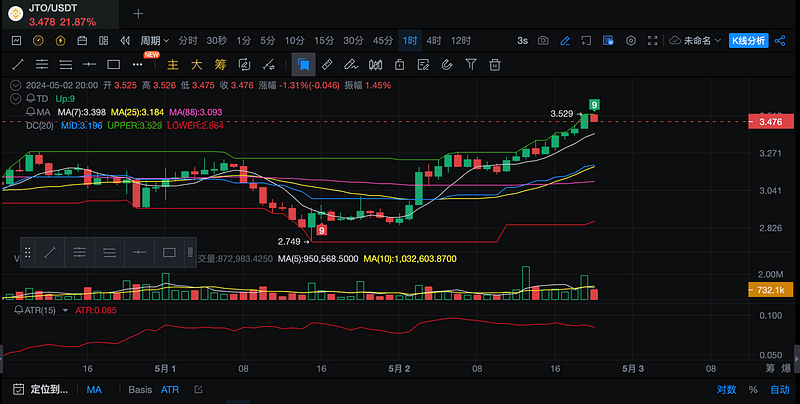Toggle the MA indicator alert bell
The width and height of the screenshot is (800, 404).
click(31, 112)
